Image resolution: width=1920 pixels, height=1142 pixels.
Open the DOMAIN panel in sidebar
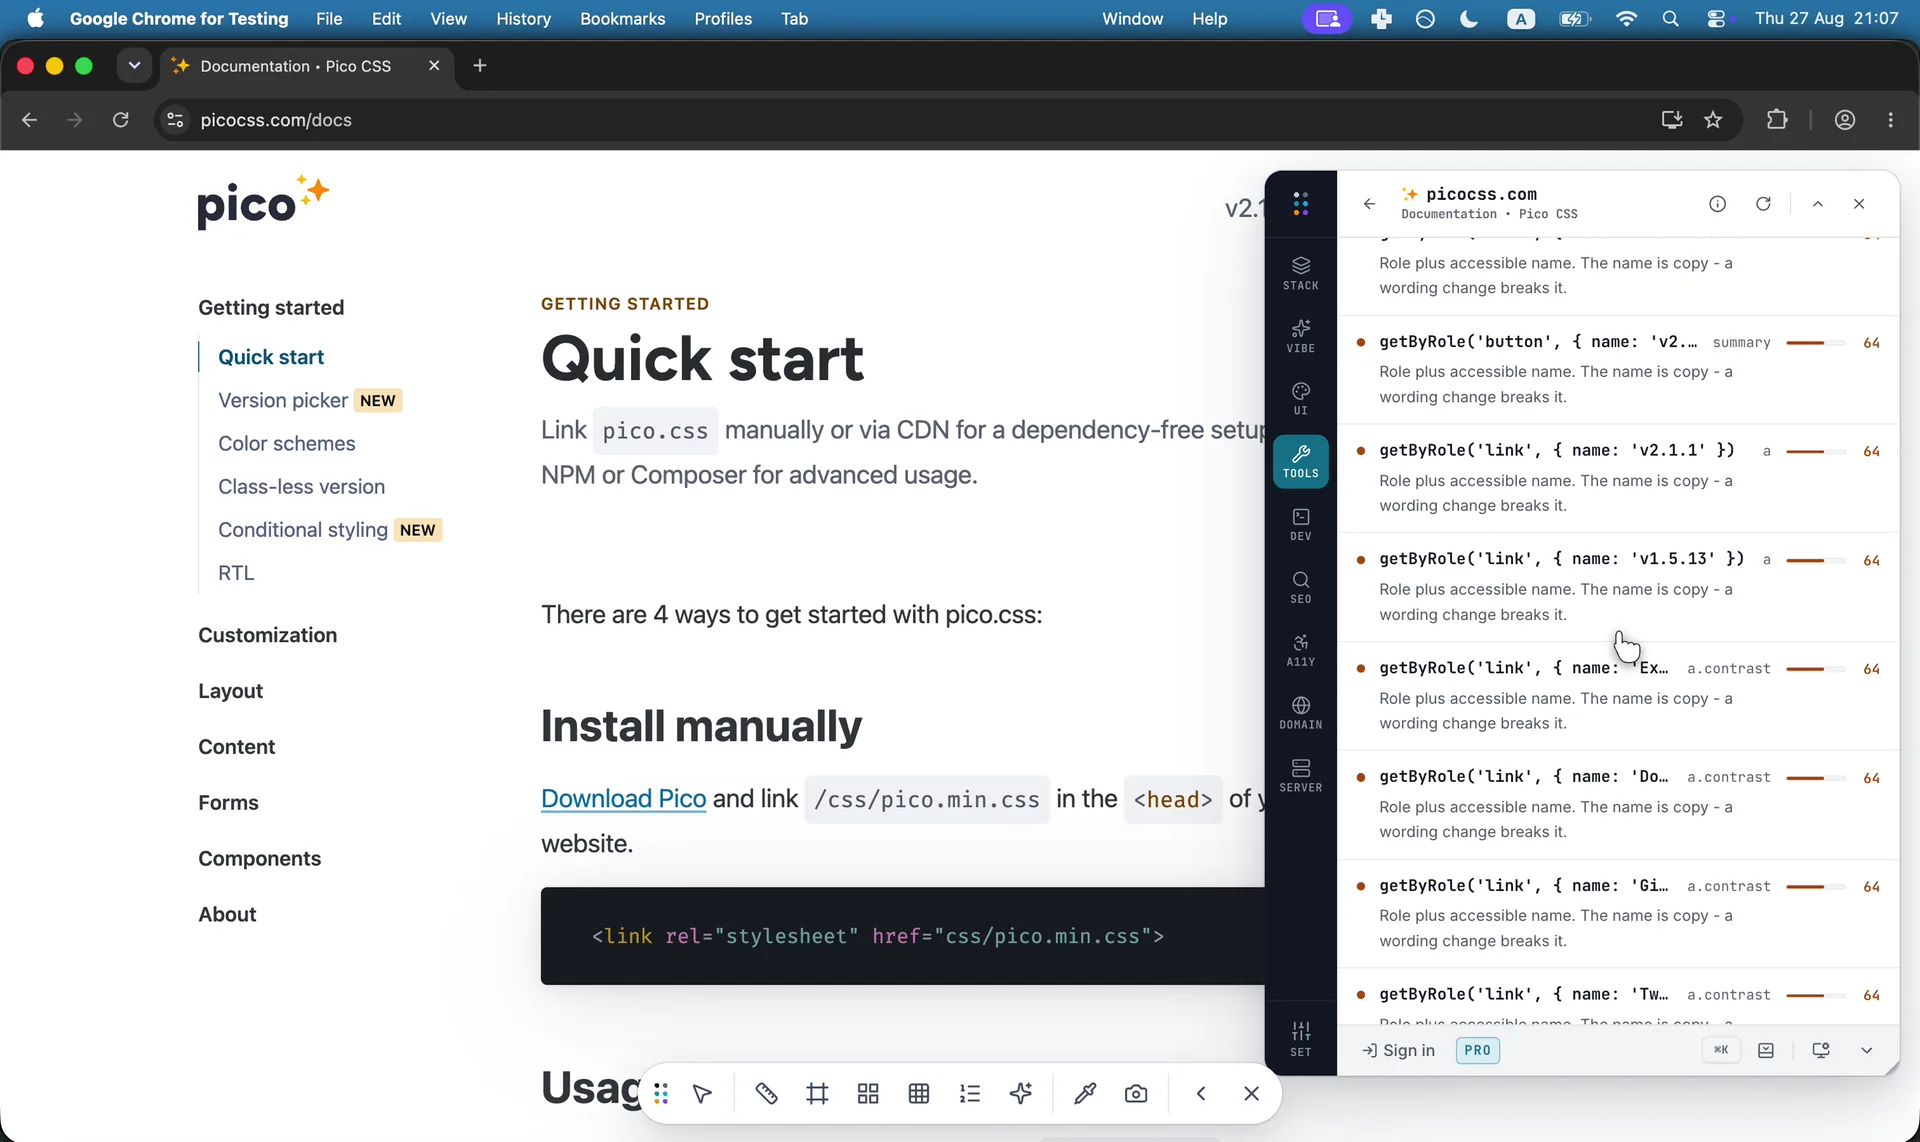click(1300, 713)
